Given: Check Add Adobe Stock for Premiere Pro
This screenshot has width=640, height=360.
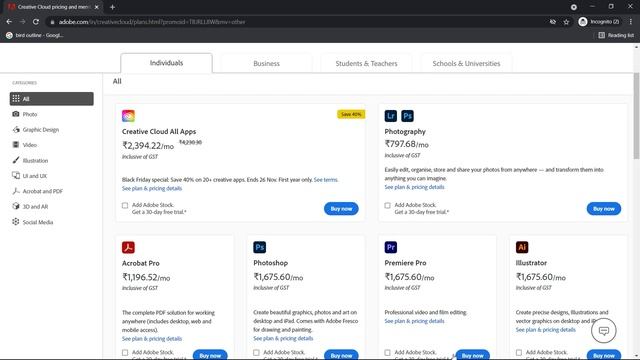Looking at the screenshot, I should tap(387, 353).
